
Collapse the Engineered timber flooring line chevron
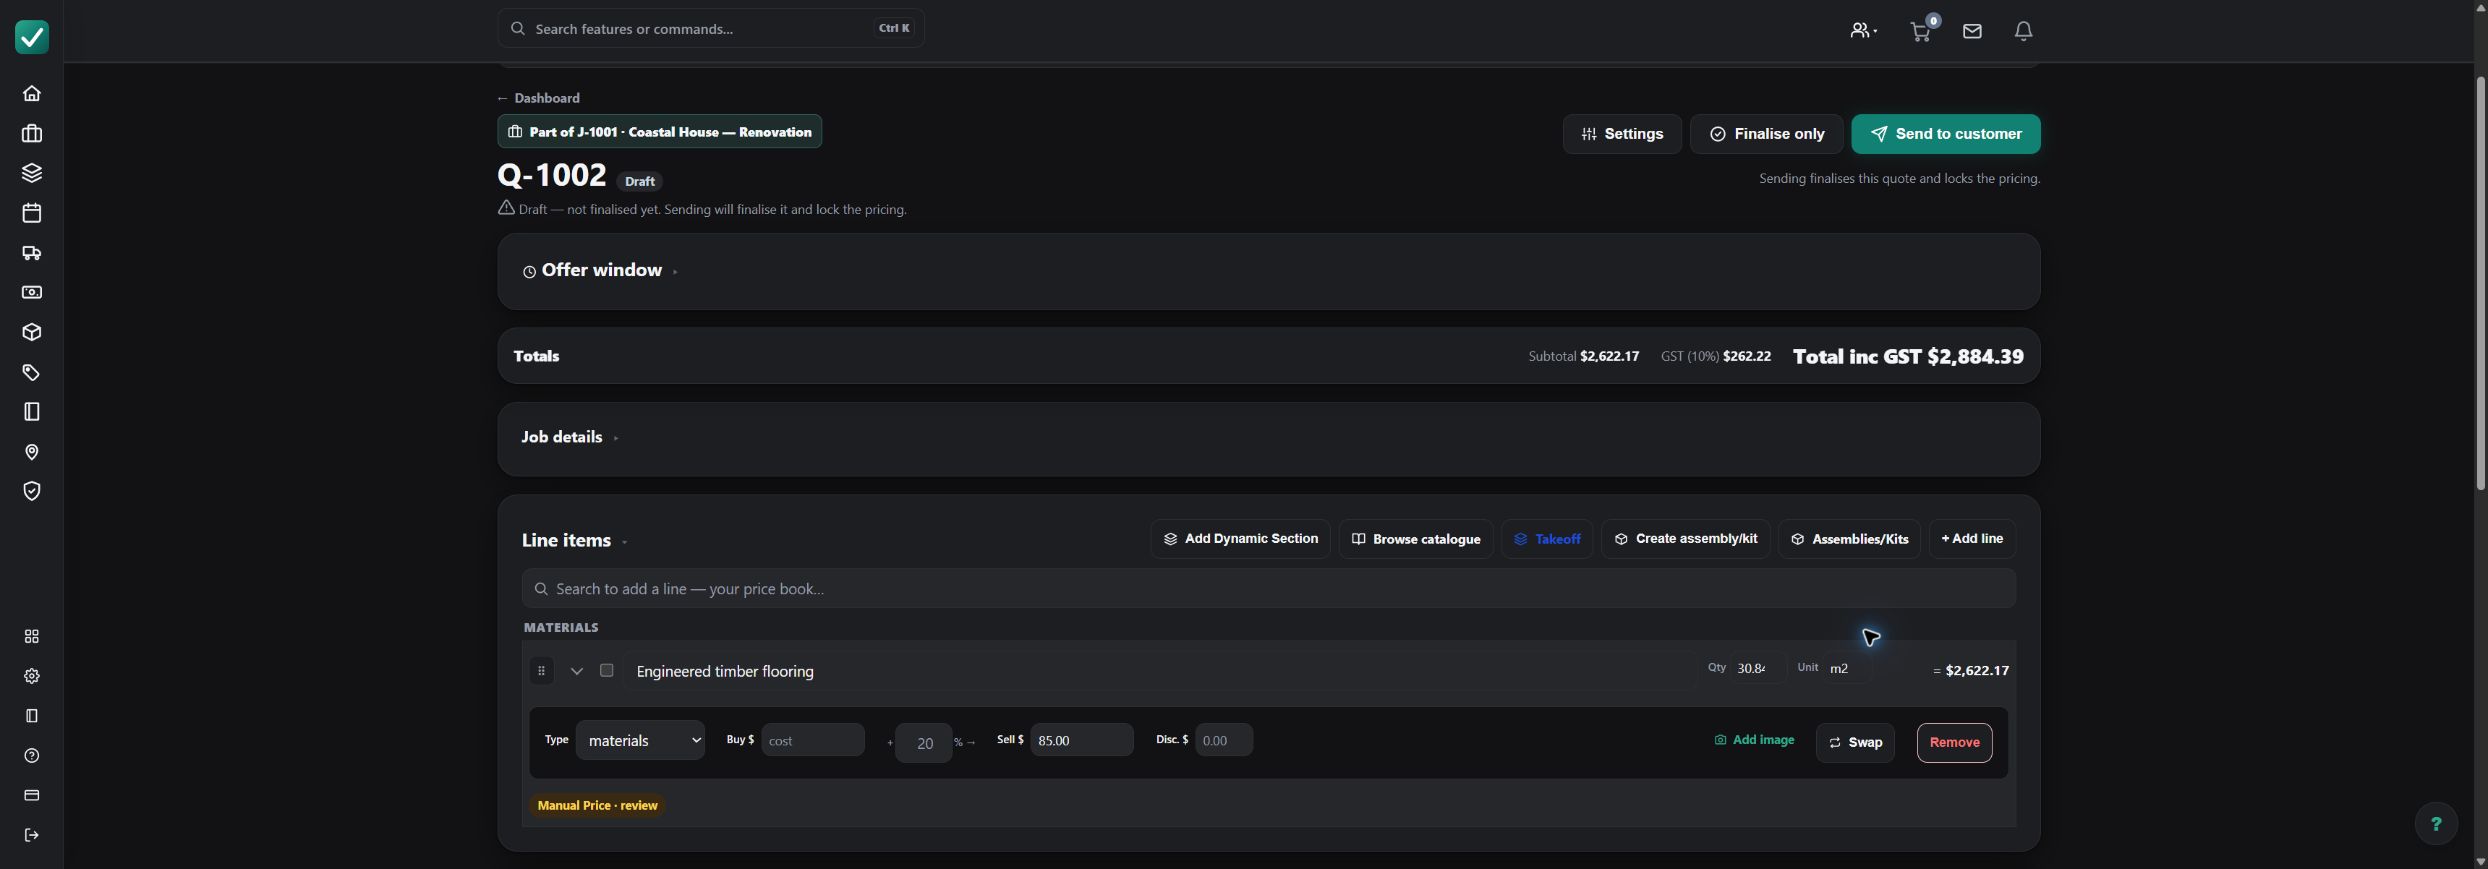tap(576, 671)
